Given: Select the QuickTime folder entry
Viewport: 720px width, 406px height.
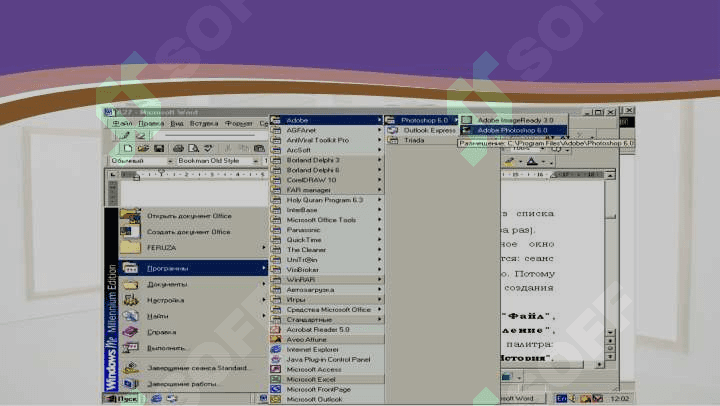Looking at the screenshot, I should point(326,240).
